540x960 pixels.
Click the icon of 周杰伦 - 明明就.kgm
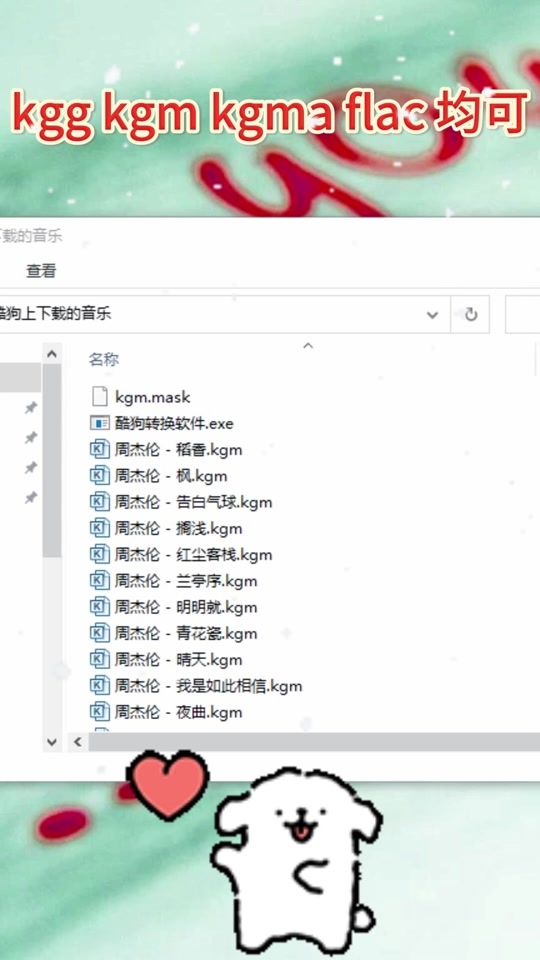(100, 607)
